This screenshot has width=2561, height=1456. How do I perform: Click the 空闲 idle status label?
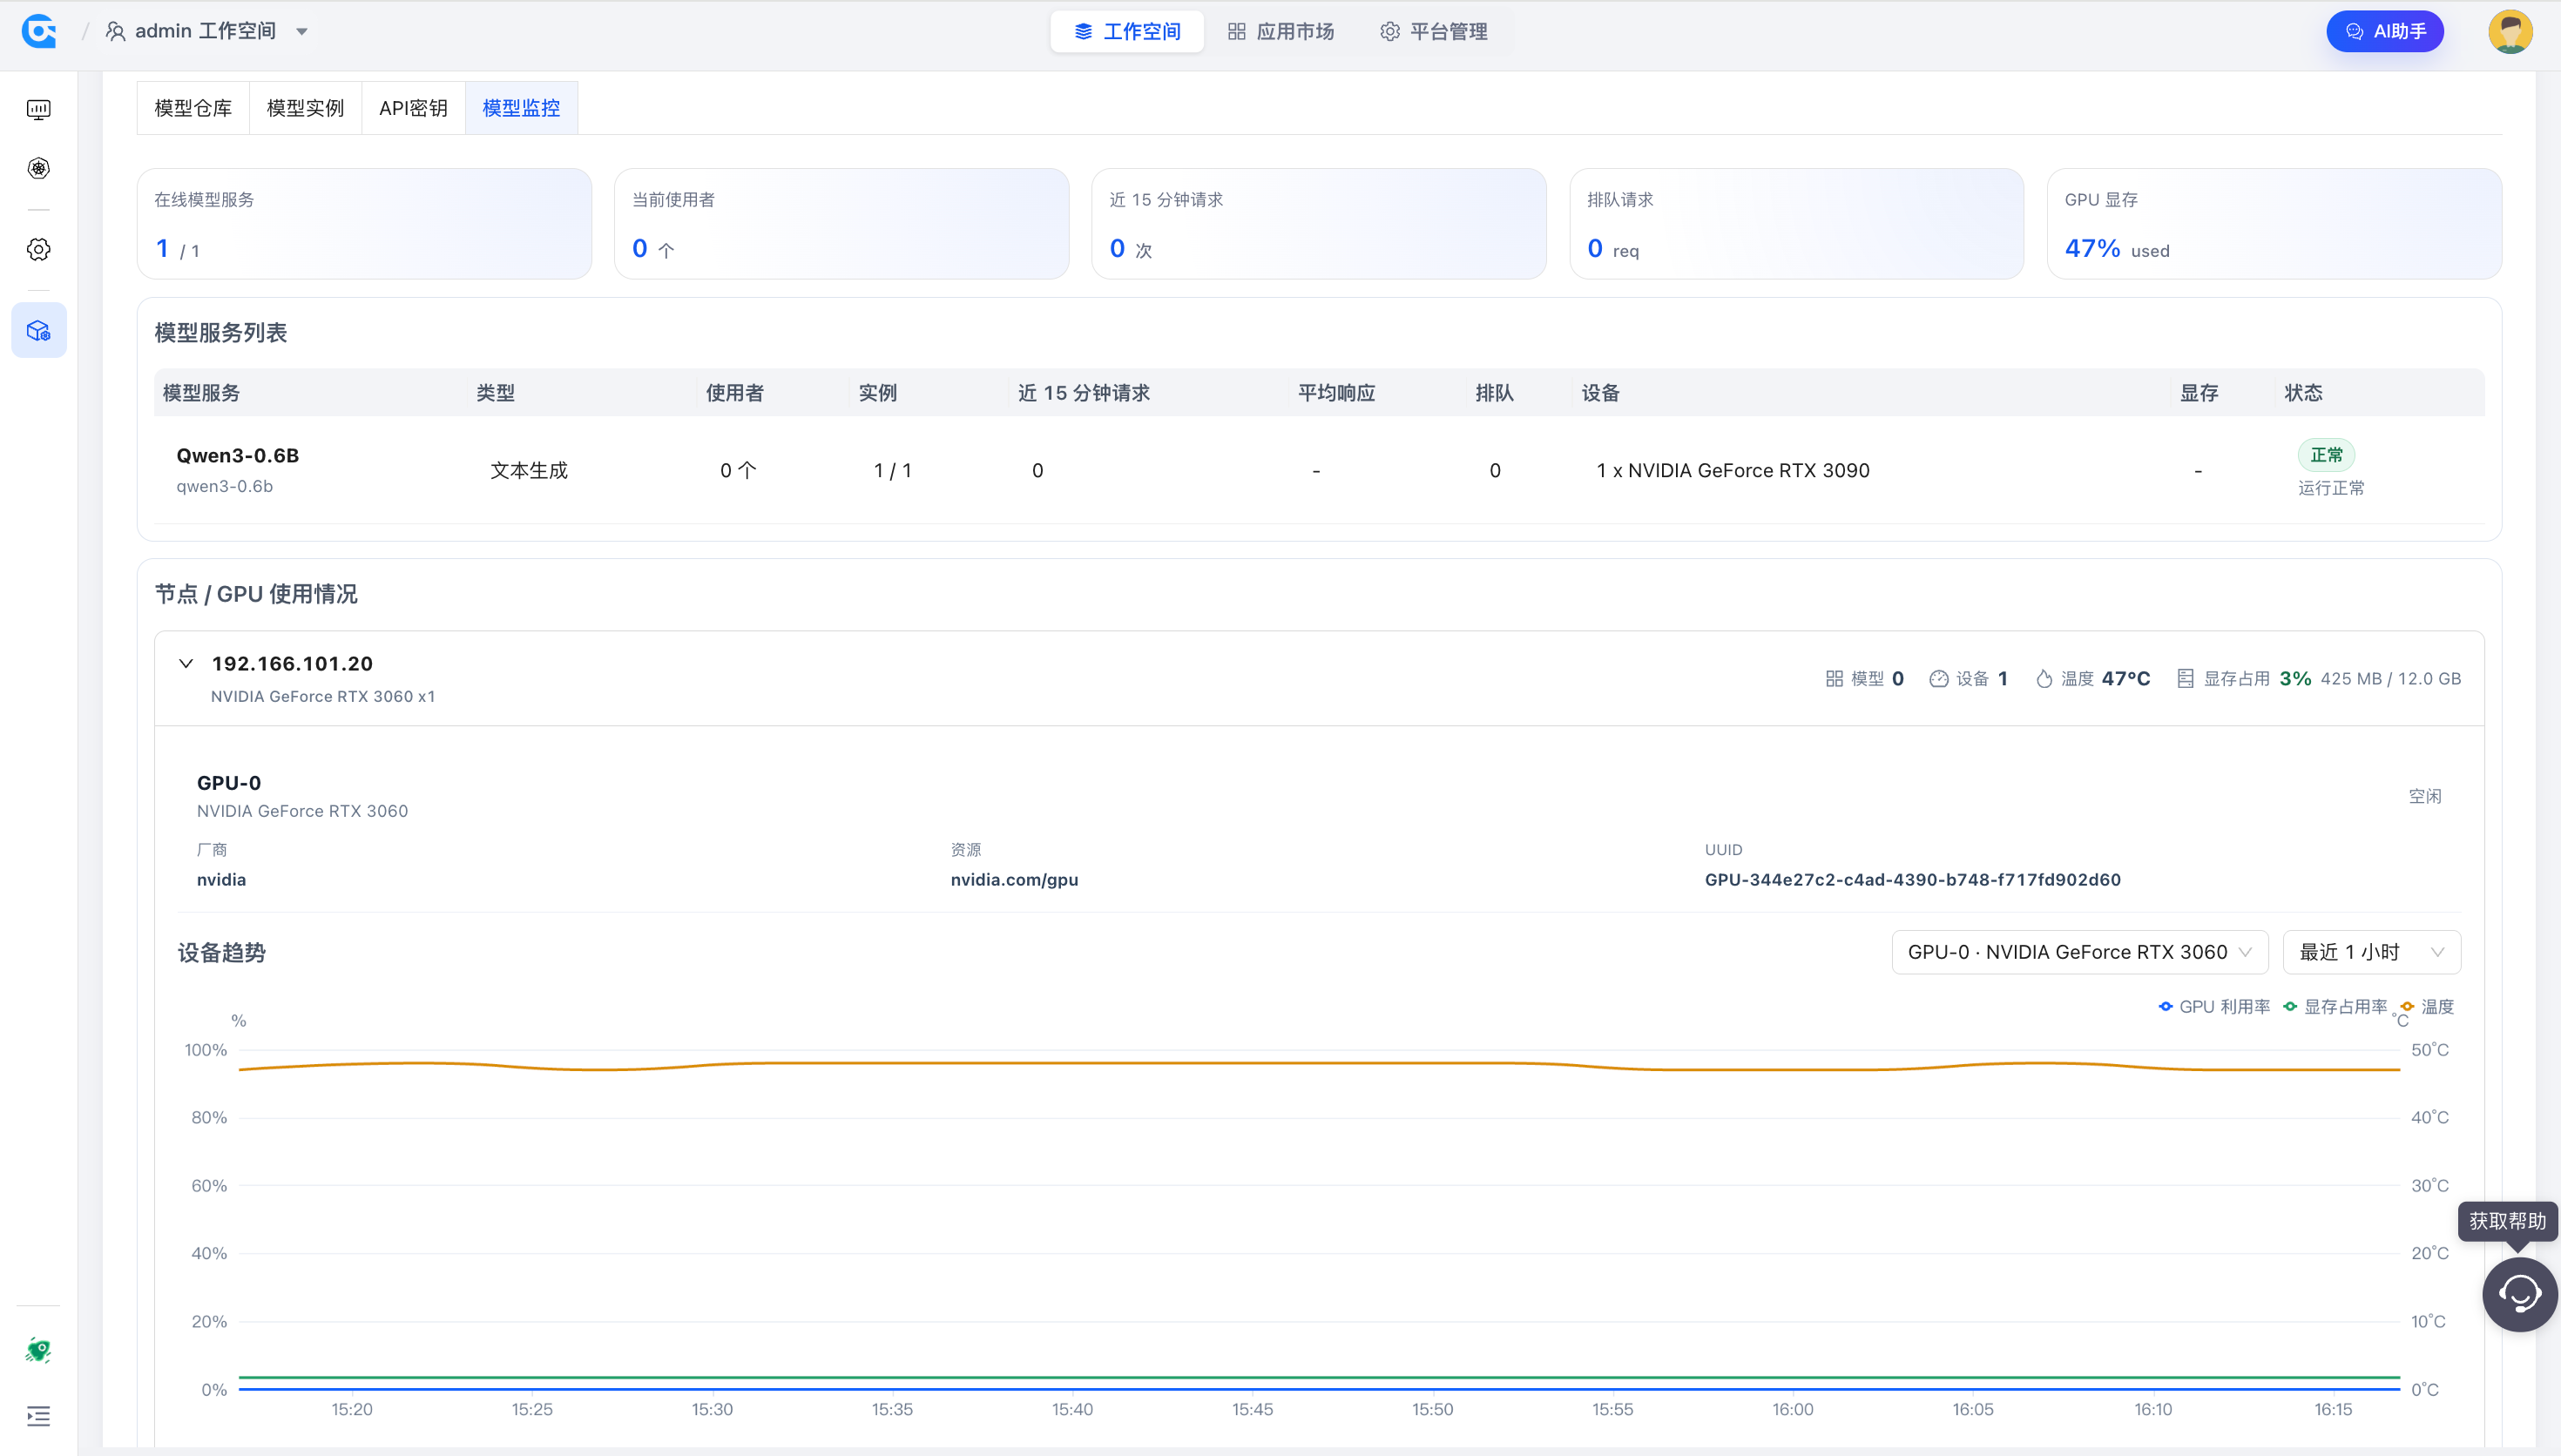pyautogui.click(x=2425, y=796)
